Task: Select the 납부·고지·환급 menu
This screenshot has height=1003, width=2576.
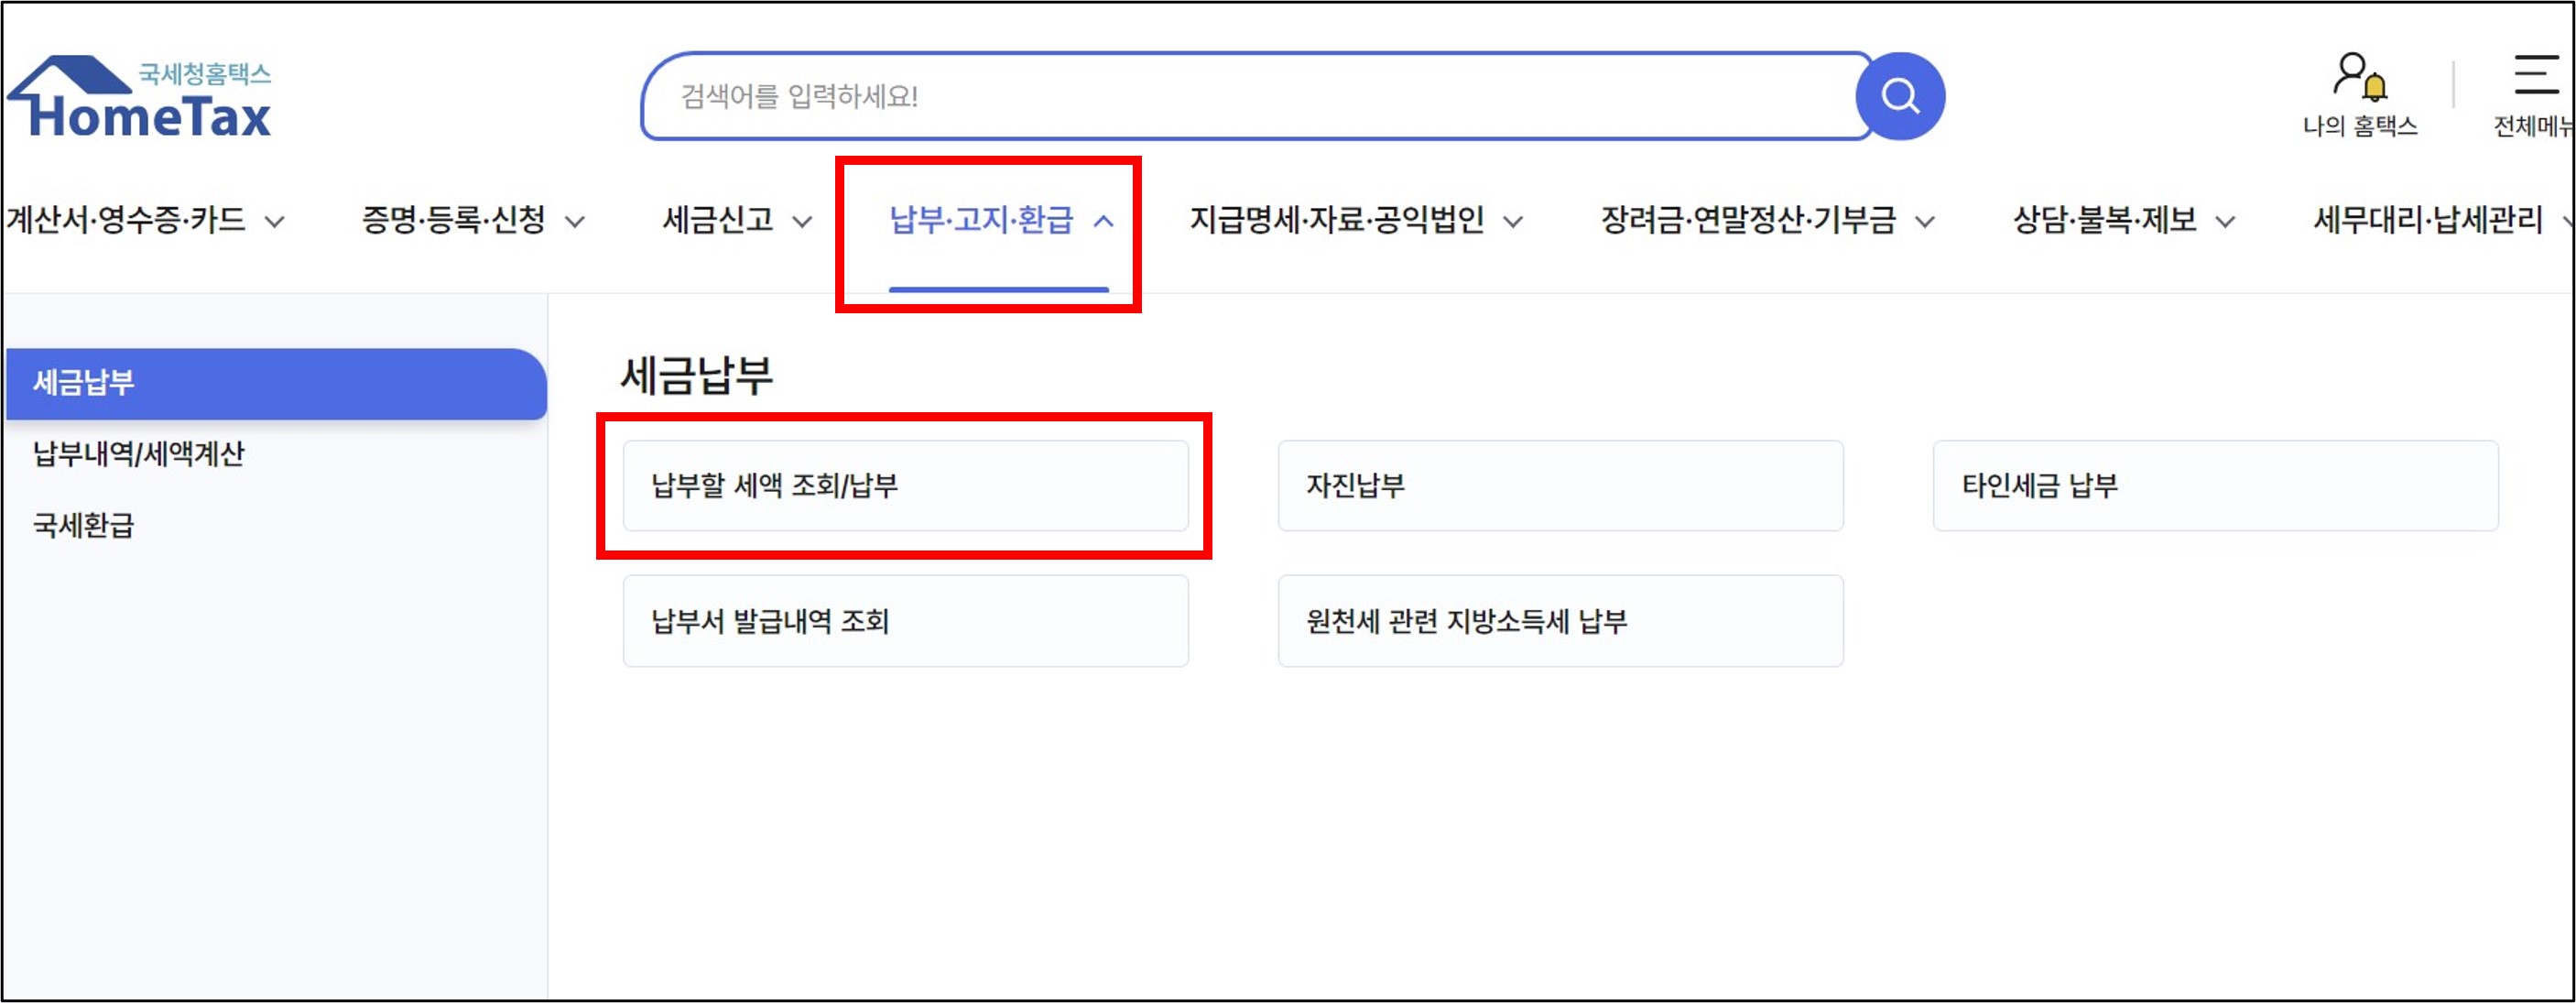Action: click(x=981, y=219)
